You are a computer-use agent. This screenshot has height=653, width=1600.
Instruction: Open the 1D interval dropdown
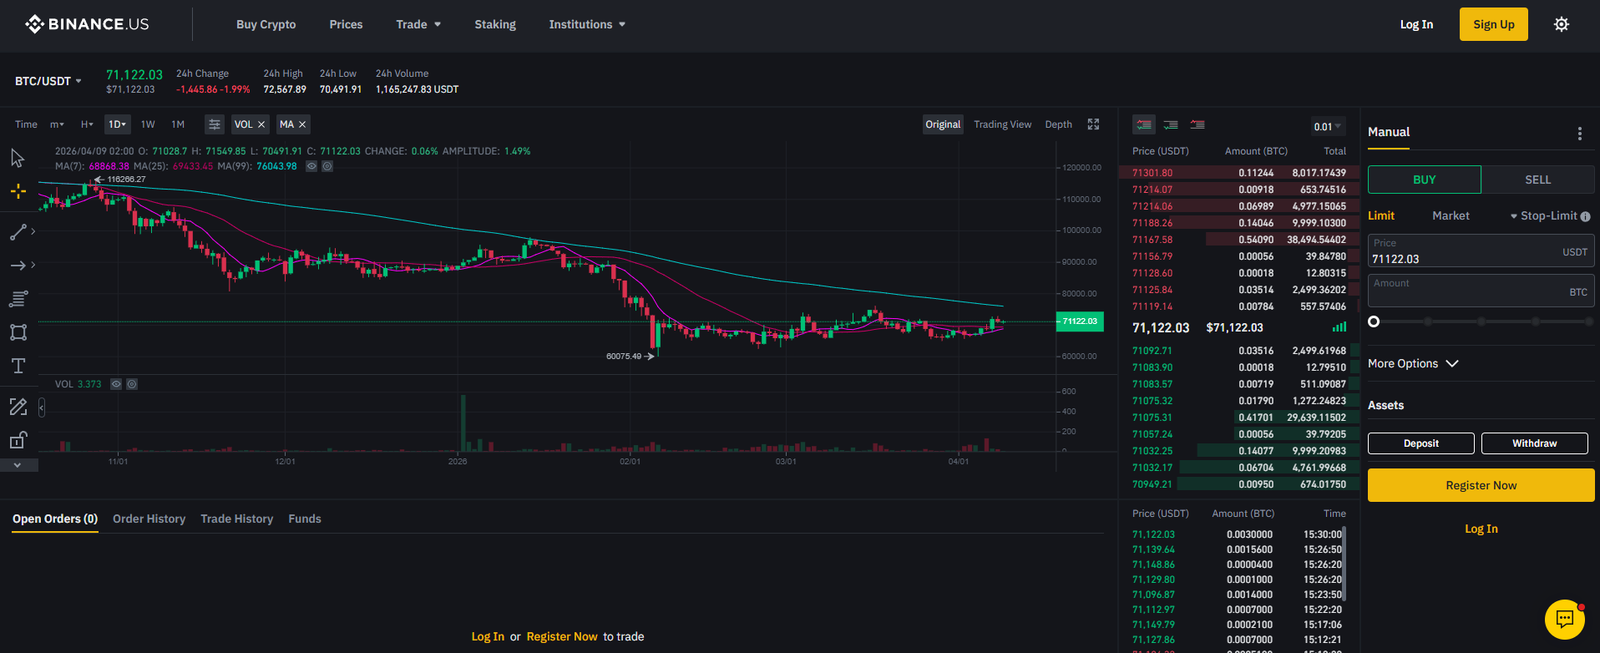coord(117,124)
